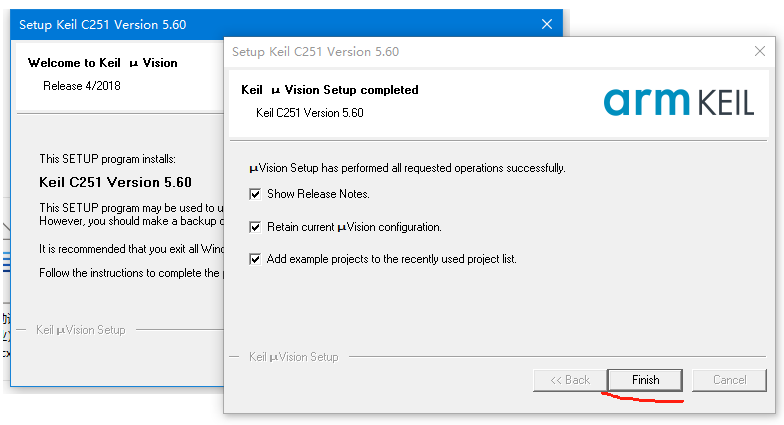Click background window title 'Setup Keil C251 Version 5.60'

tap(102, 24)
